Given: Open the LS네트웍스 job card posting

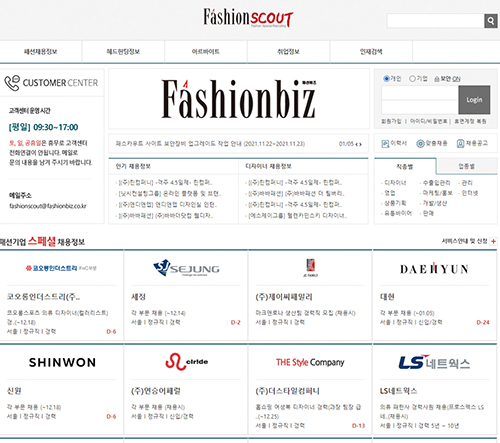Looking at the screenshot, I should click(x=435, y=389).
